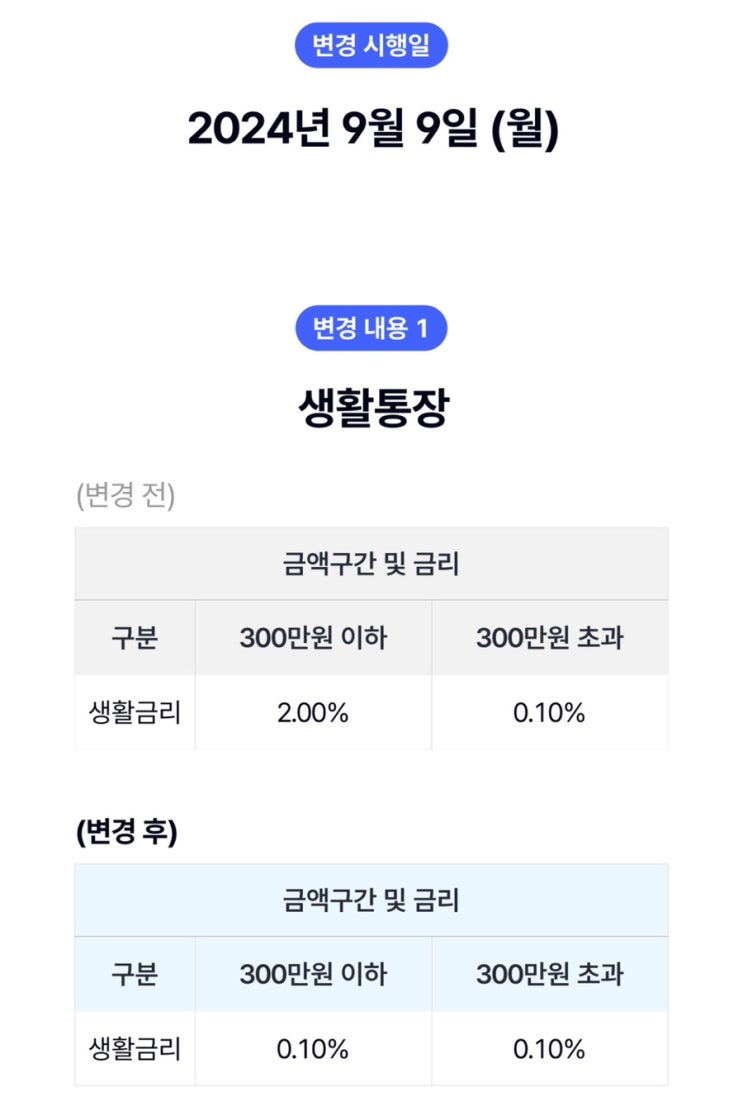
Task: Click the 구분 cell in the after-change table
Action: point(135,974)
